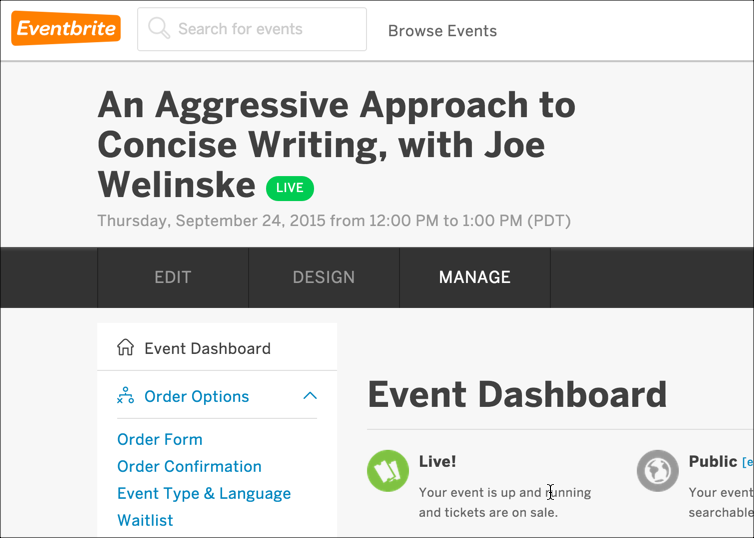Switch to the DESIGN tab
This screenshot has height=538, width=754.
tap(323, 277)
